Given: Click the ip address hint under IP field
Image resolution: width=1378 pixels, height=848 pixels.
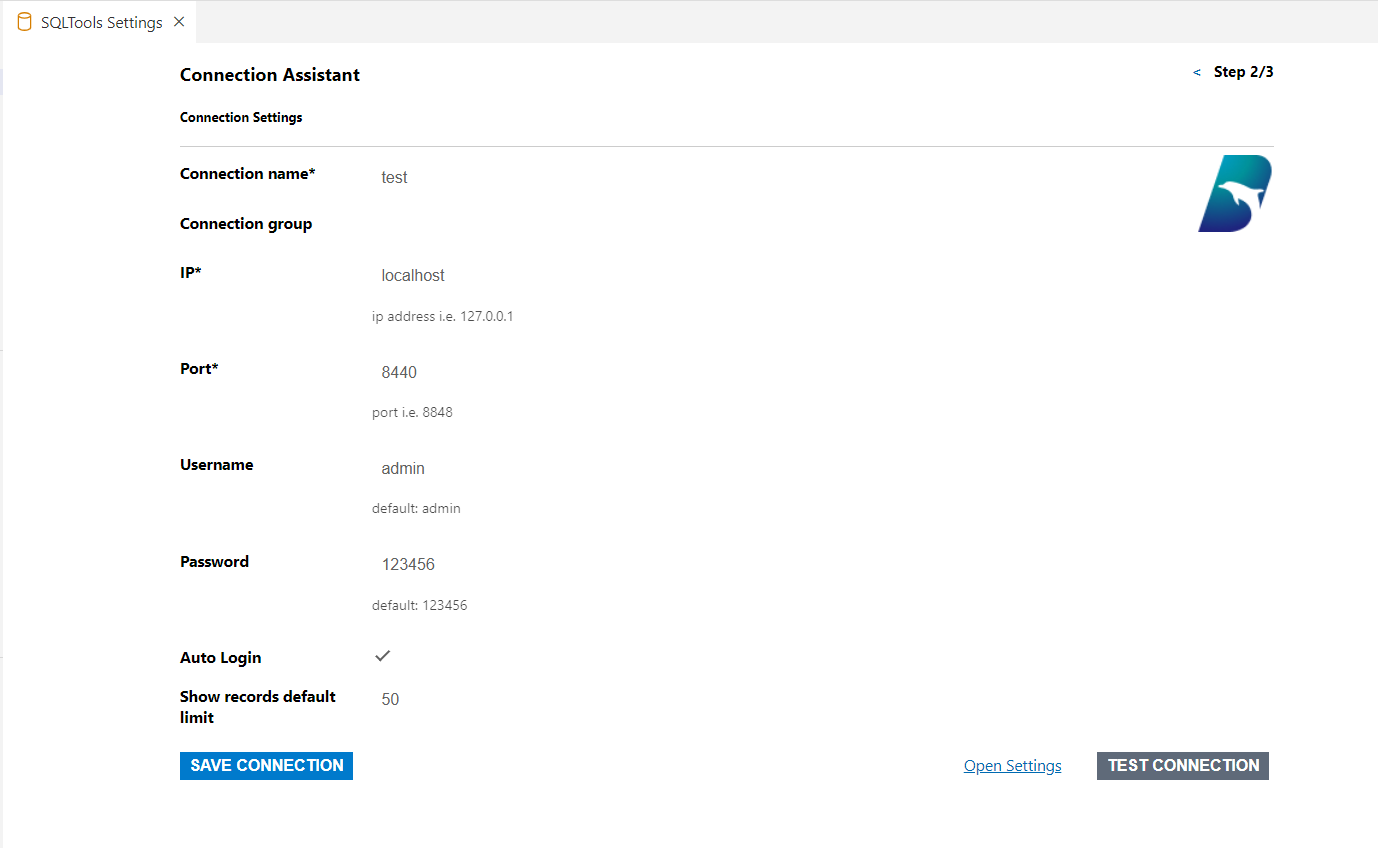Looking at the screenshot, I should coord(442,316).
